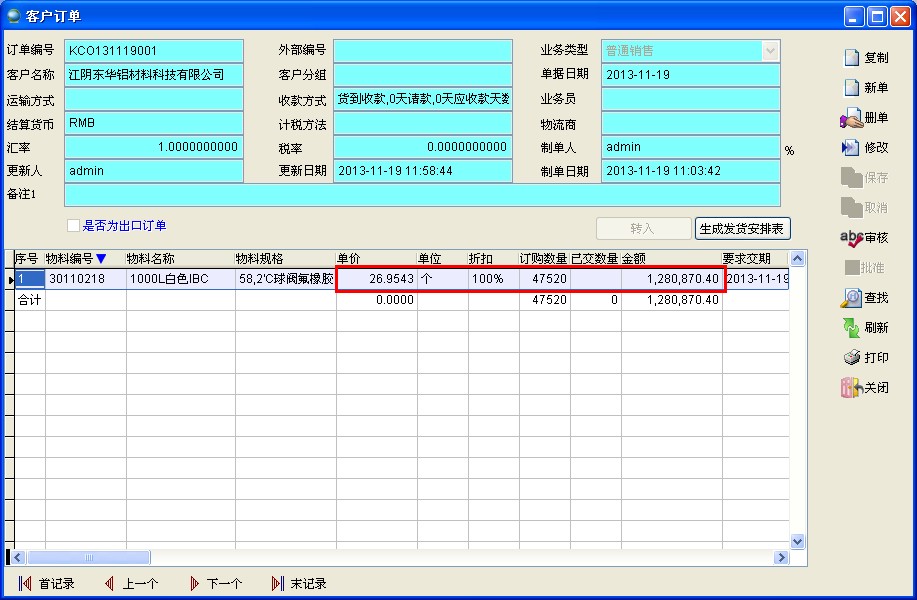This screenshot has width=917, height=600.
Task: Click the 复制 (Copy) icon
Action: (866, 57)
